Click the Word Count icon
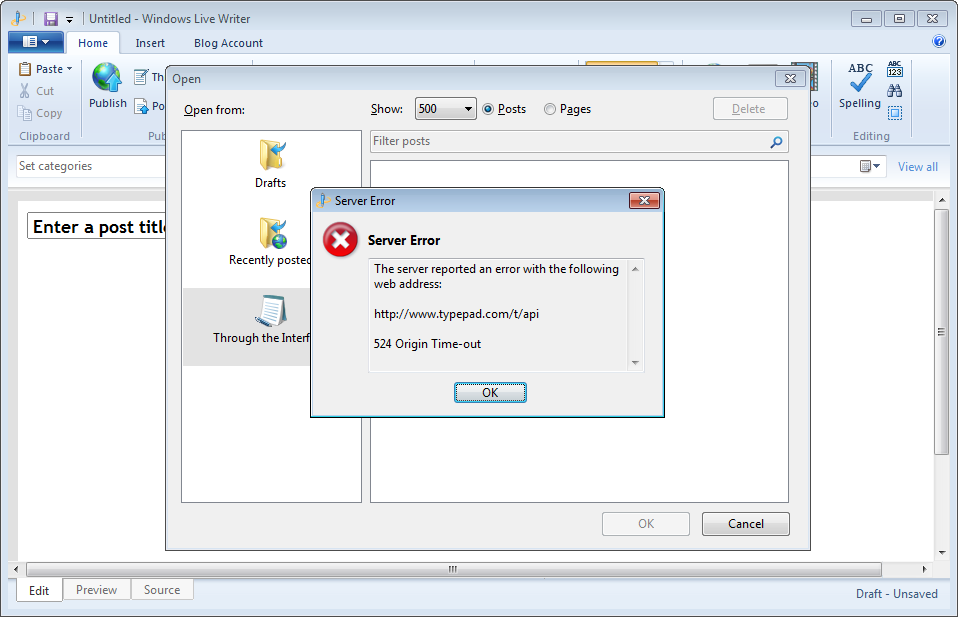The image size is (958, 617). coord(895,69)
